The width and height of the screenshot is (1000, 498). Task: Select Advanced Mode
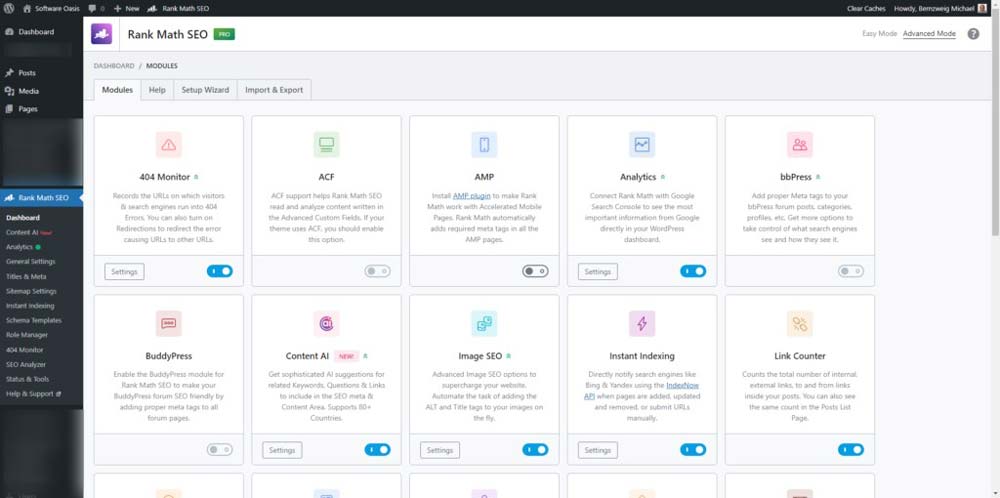(929, 34)
